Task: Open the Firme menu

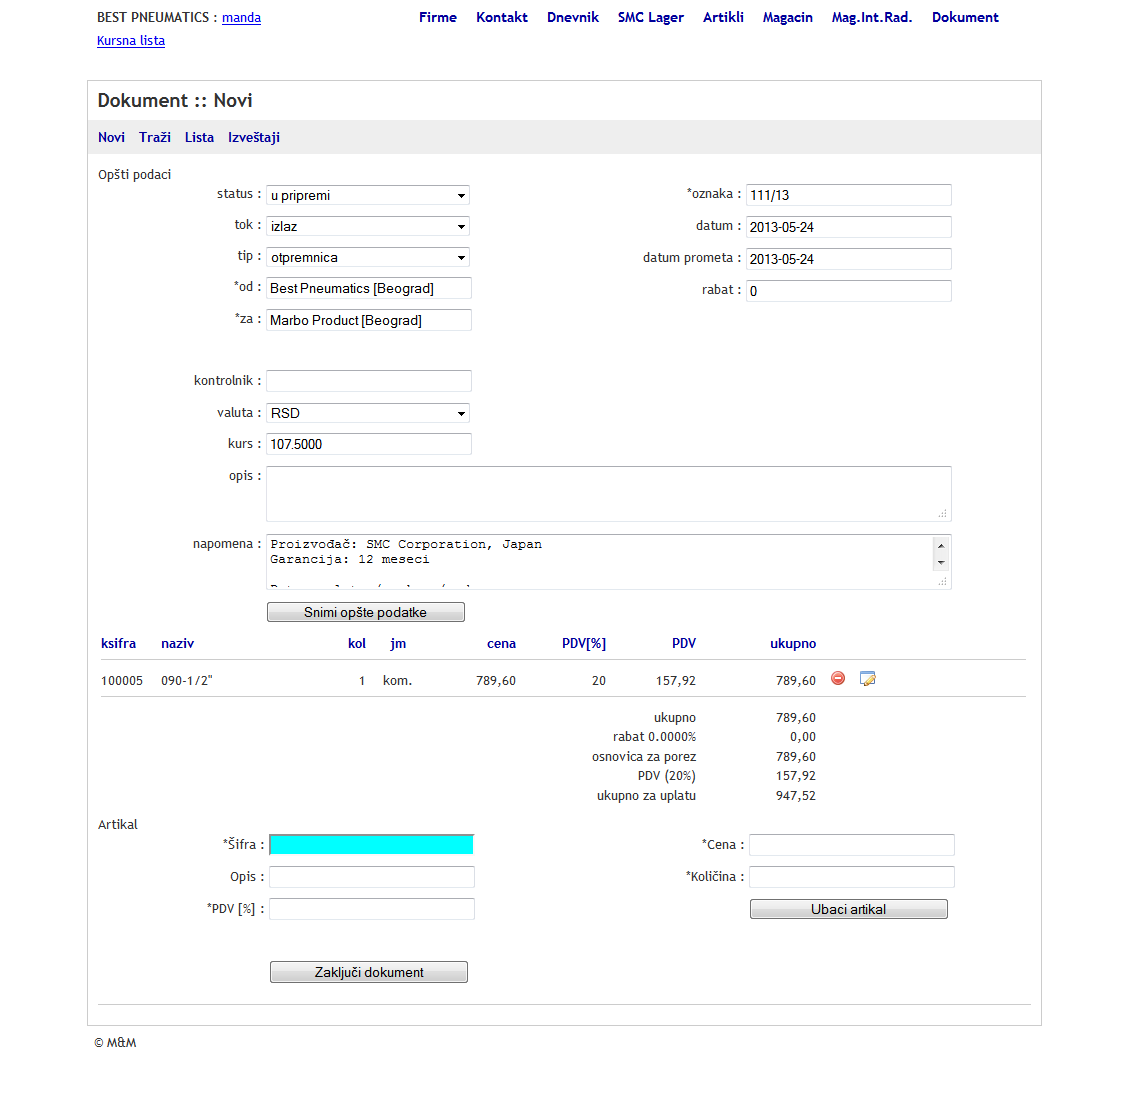Action: point(438,17)
